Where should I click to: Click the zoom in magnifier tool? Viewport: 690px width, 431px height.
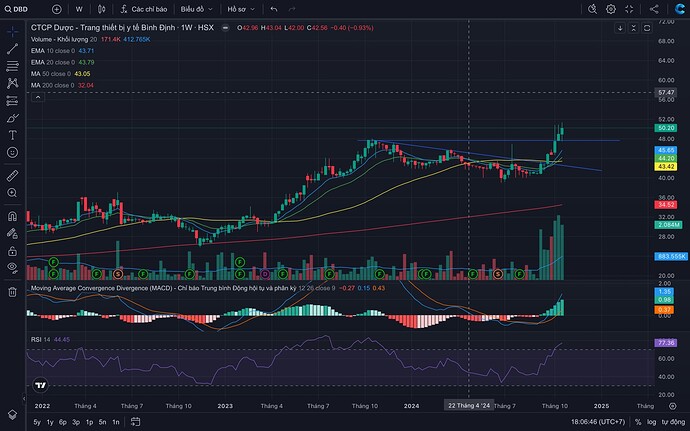[x=12, y=192]
